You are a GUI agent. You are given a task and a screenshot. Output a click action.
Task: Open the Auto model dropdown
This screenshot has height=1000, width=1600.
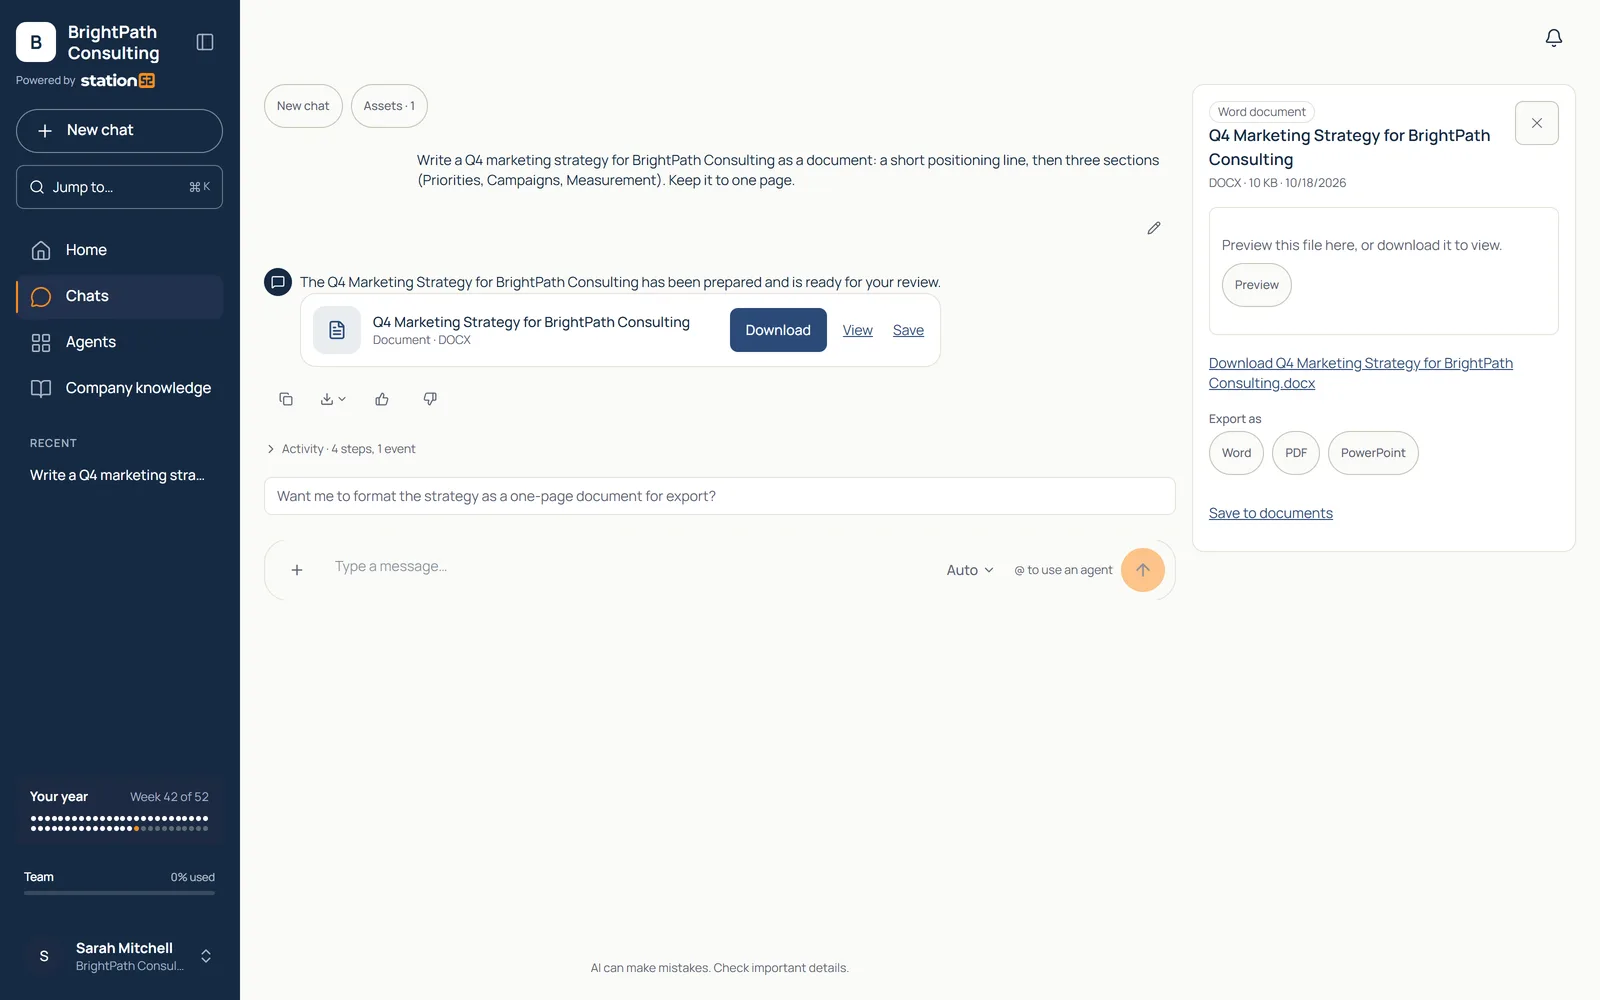[969, 570]
